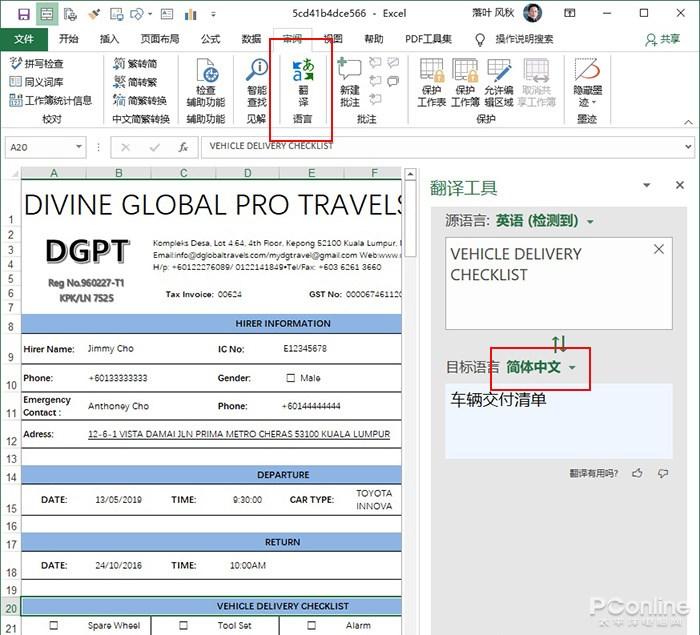The image size is (700, 635).
Task: Click the DEPARTURE section header cell
Action: pos(212,475)
